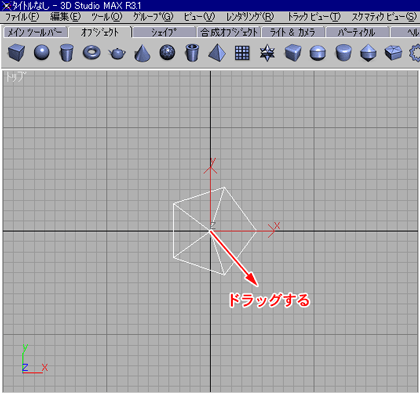
Task: Pick the OilTank domed cylinder icon
Action: pos(318,53)
